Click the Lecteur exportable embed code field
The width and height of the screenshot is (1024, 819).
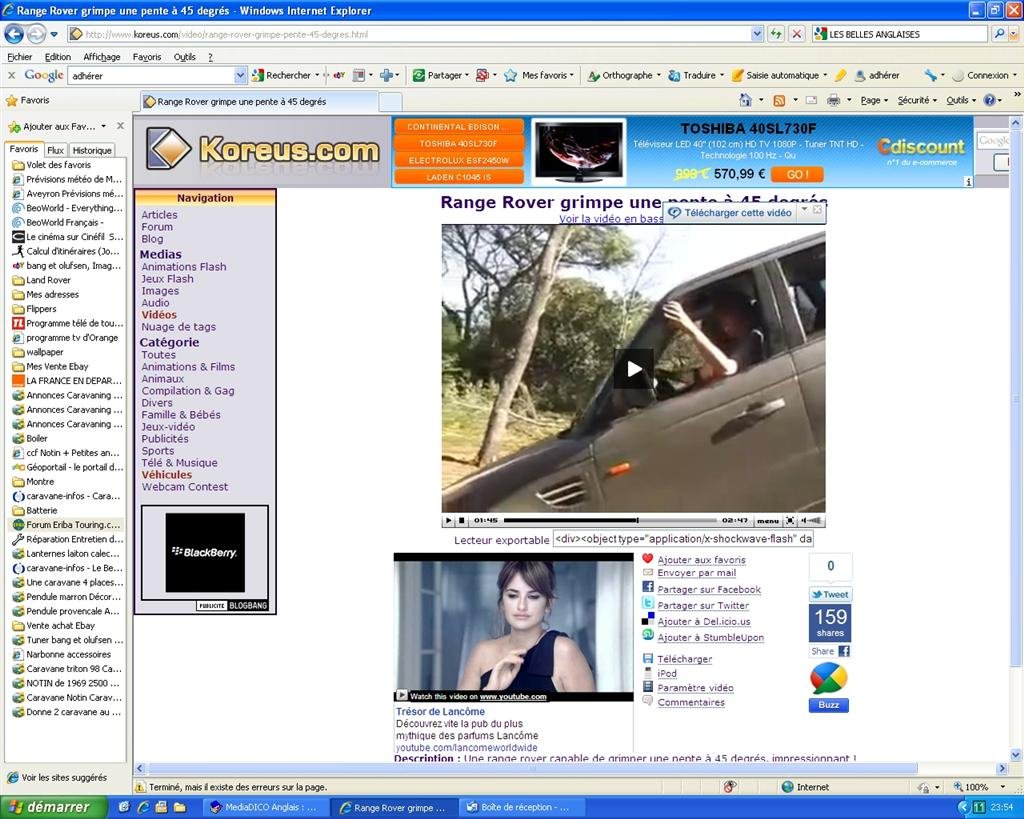pyautogui.click(x=684, y=539)
